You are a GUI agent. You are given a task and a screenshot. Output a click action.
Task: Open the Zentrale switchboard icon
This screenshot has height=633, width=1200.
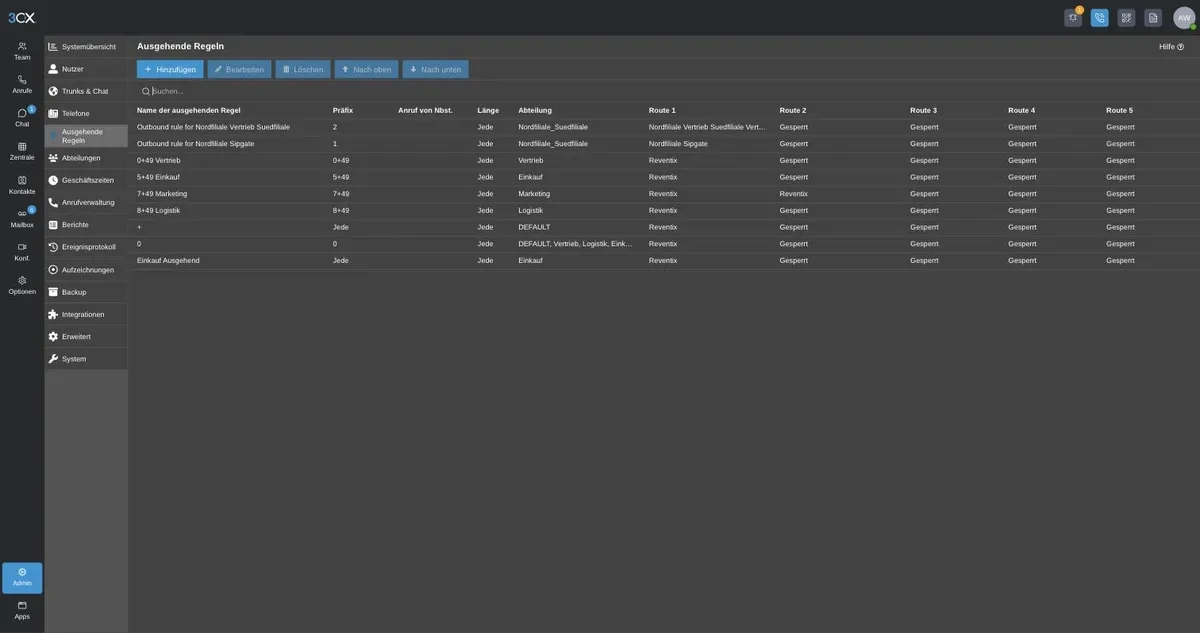(x=22, y=151)
